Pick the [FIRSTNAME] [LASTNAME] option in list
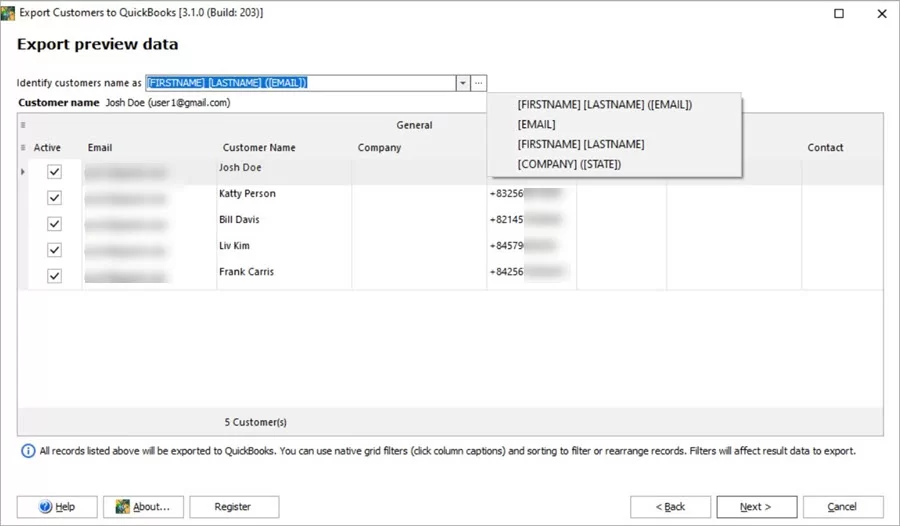Viewport: 900px width, 526px height. tap(580, 144)
